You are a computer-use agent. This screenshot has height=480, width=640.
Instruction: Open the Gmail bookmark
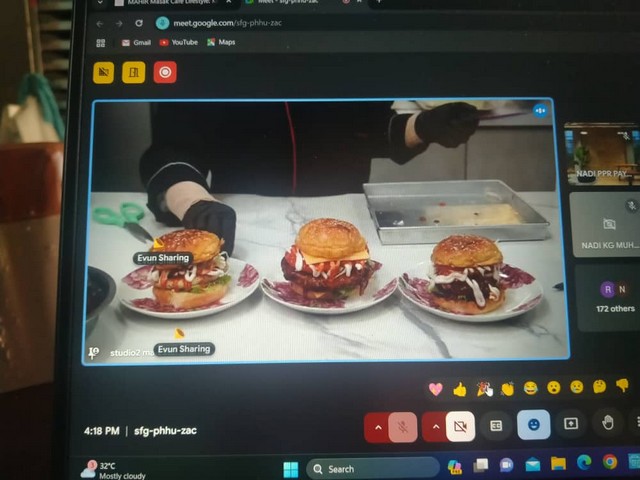[x=136, y=43]
